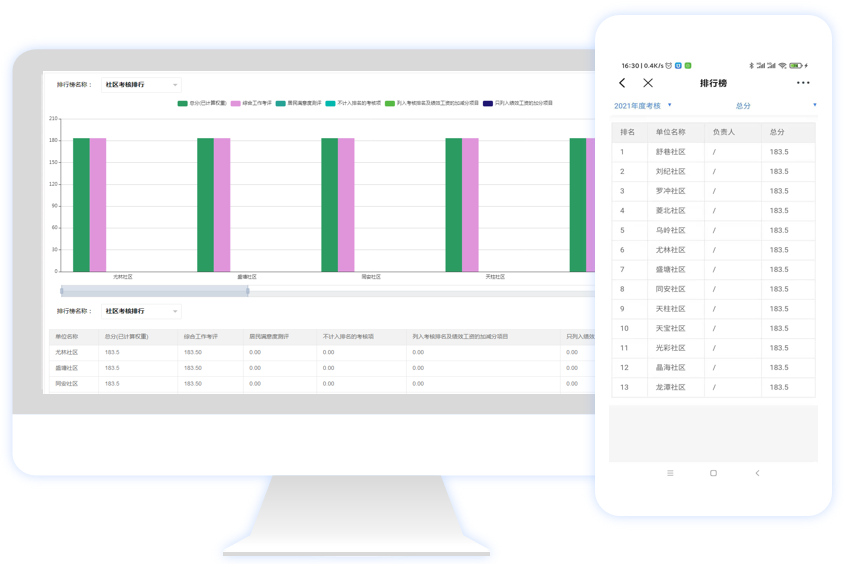Expand the 2021年度考核 dropdown on phone
This screenshot has width=847, height=564.
pyautogui.click(x=642, y=105)
